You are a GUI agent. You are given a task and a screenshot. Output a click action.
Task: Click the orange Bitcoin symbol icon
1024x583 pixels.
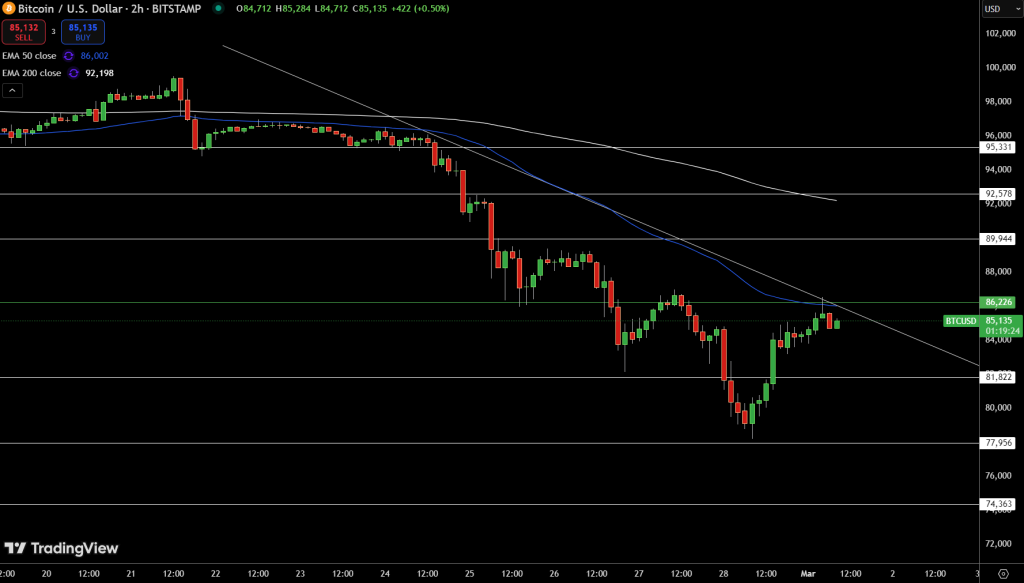coord(8,8)
